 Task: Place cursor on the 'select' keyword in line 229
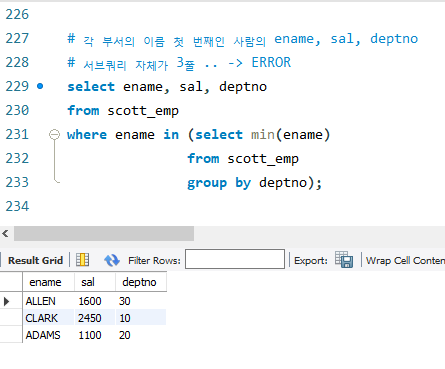tap(91, 87)
